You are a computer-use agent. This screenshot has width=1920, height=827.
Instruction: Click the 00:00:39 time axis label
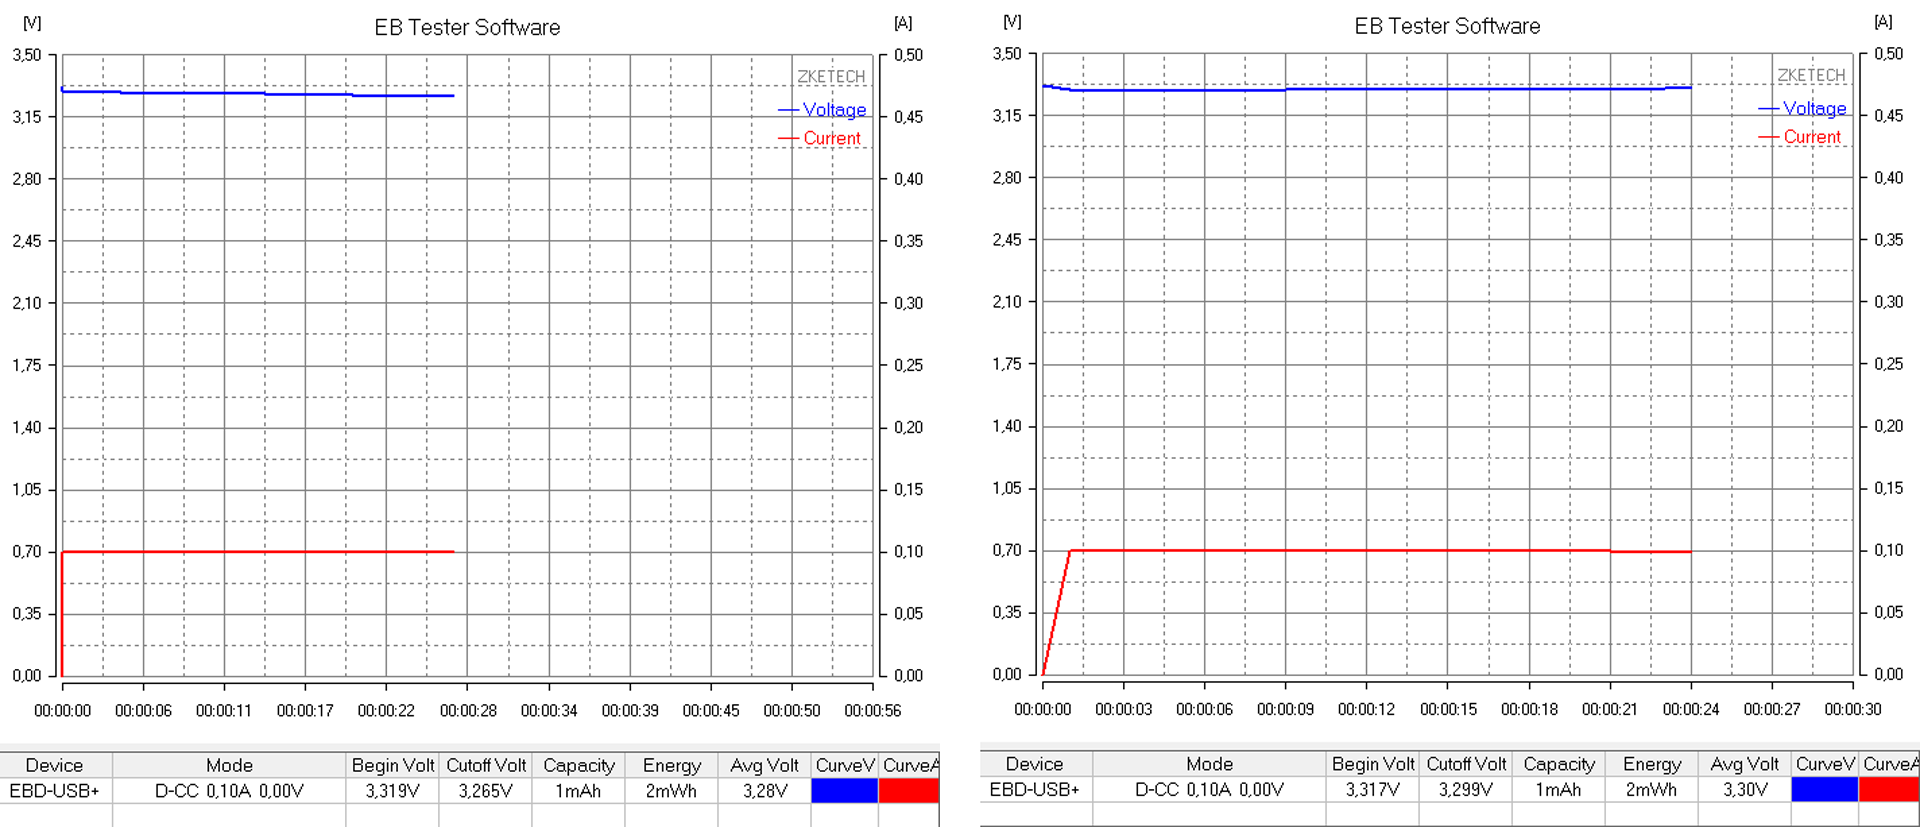pos(630,711)
